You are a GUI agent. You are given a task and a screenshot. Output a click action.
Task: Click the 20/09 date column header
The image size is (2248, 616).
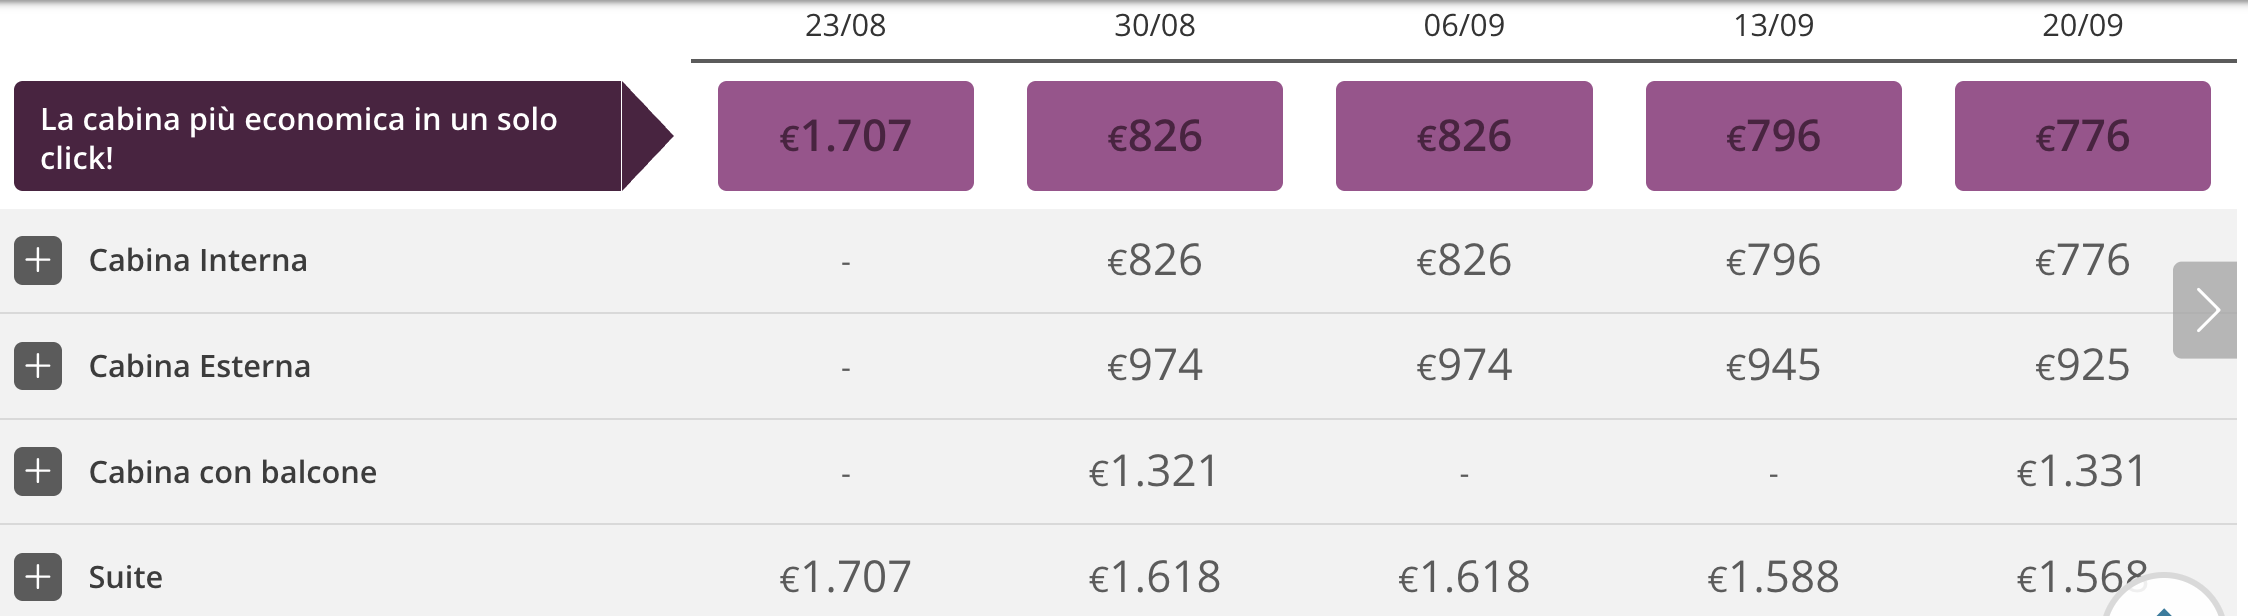click(2083, 25)
